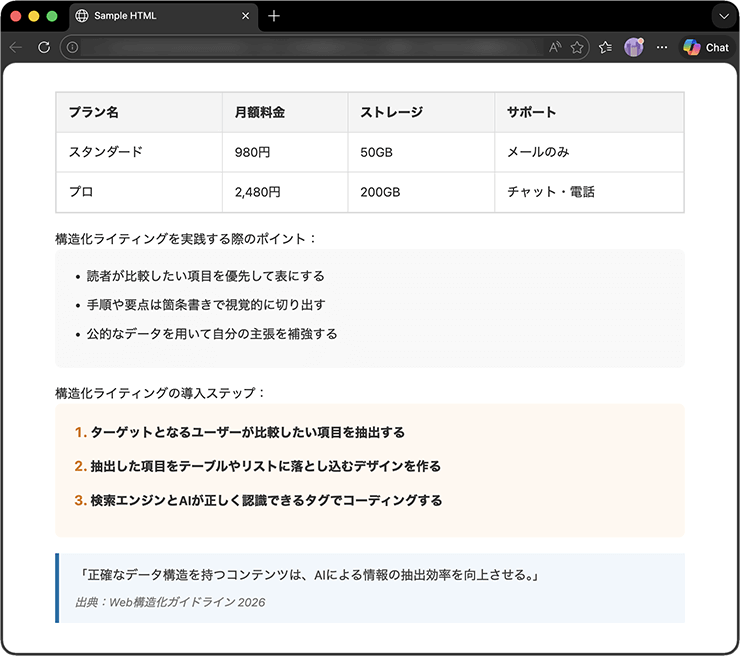Screen dimensions: 740x656
Task: Click the back navigation arrow
Action: click(16, 47)
